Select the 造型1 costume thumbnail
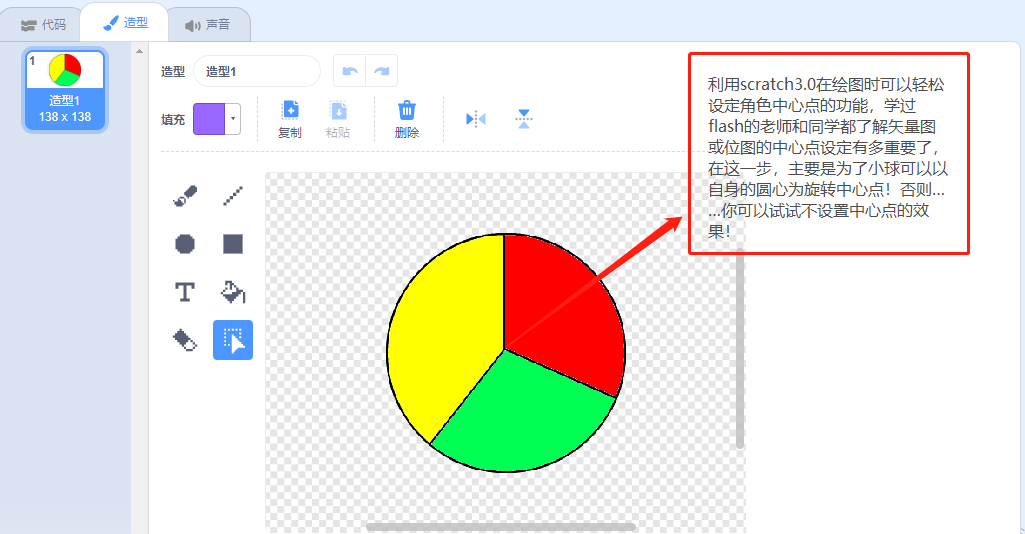 pyautogui.click(x=65, y=90)
